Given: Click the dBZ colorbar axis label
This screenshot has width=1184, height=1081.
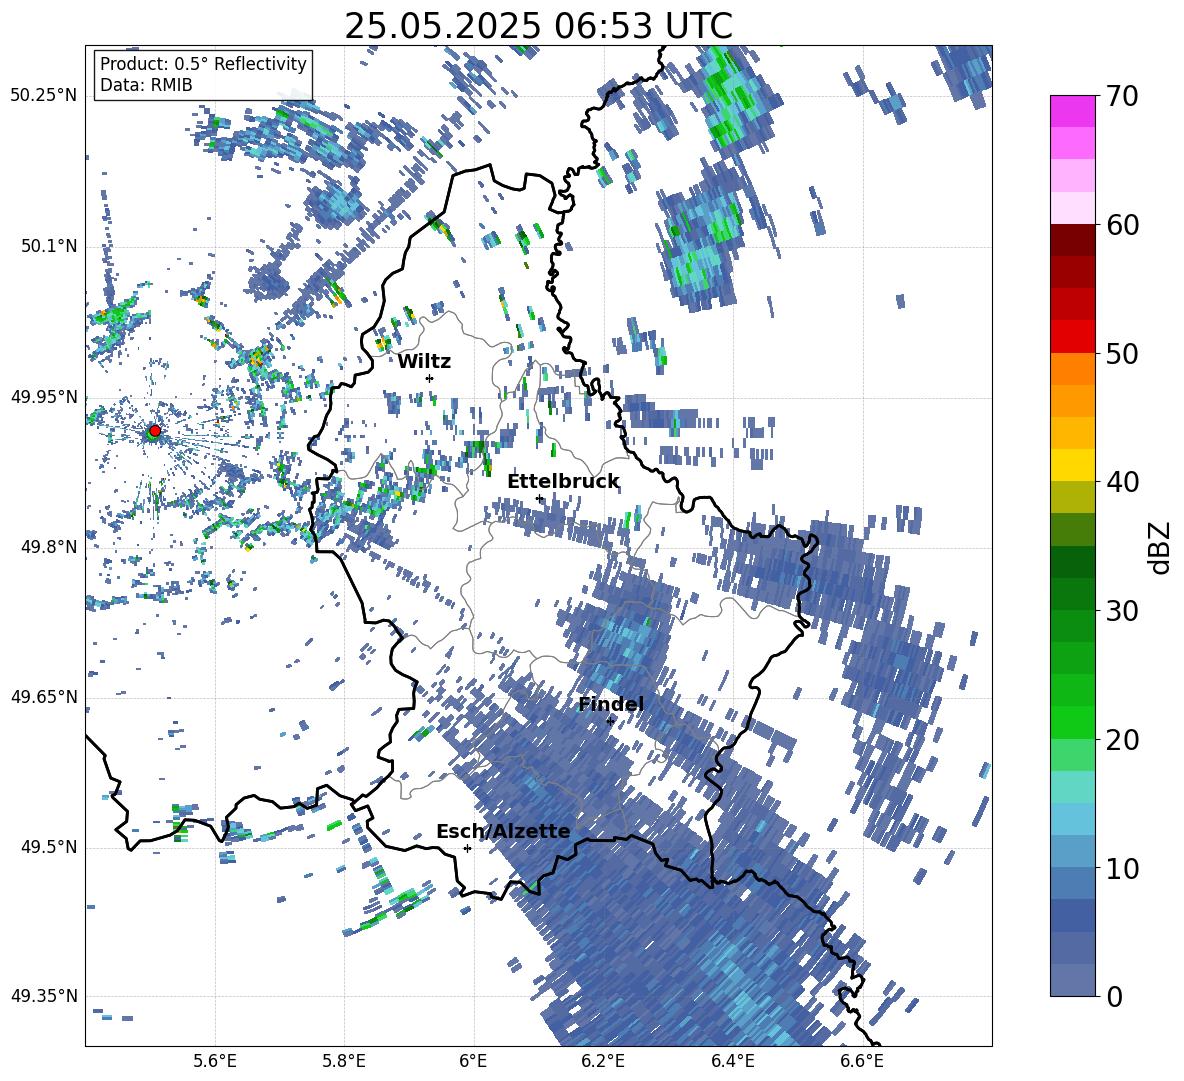Looking at the screenshot, I should tap(1160, 547).
